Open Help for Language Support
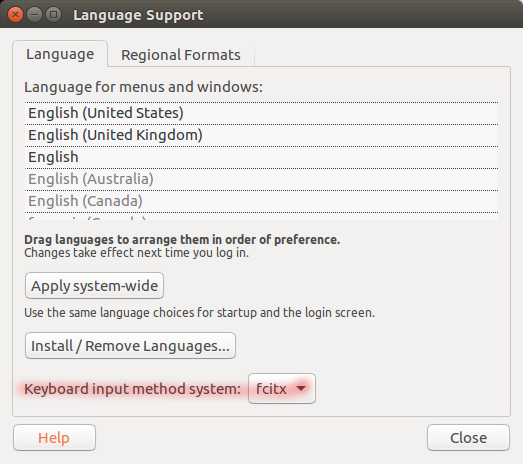The height and width of the screenshot is (464, 523). pyautogui.click(x=54, y=438)
